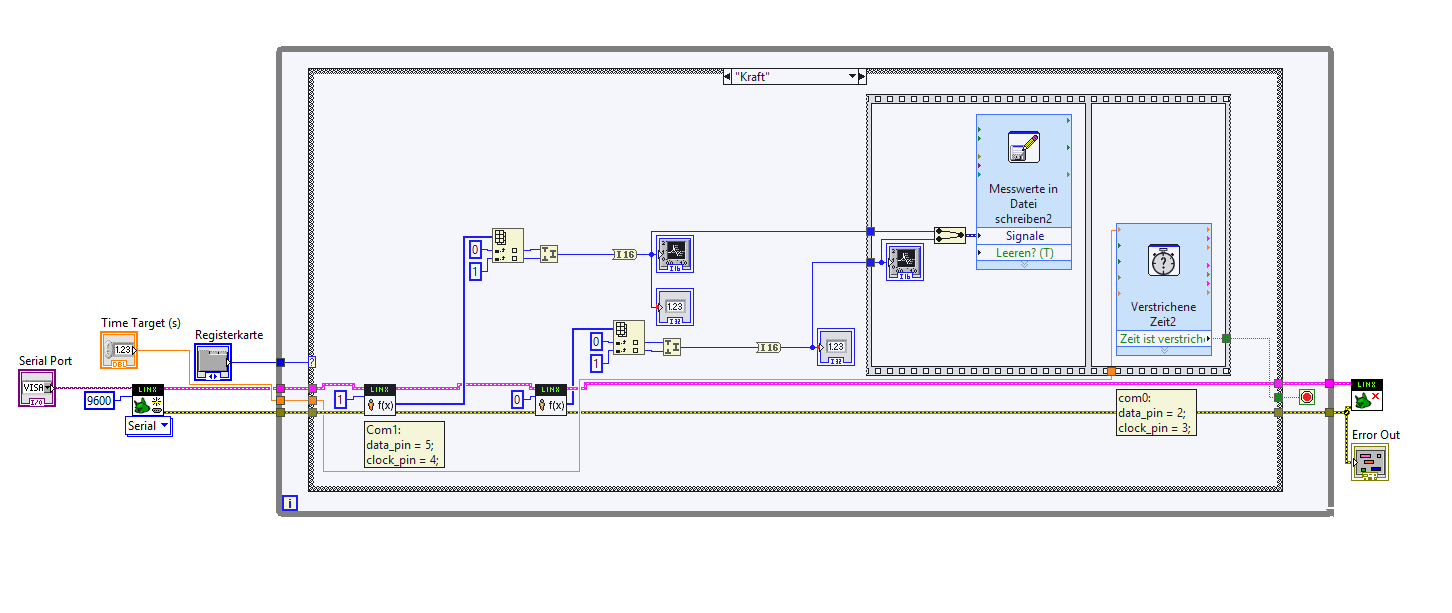Select the upper Index Array function

tap(507, 246)
